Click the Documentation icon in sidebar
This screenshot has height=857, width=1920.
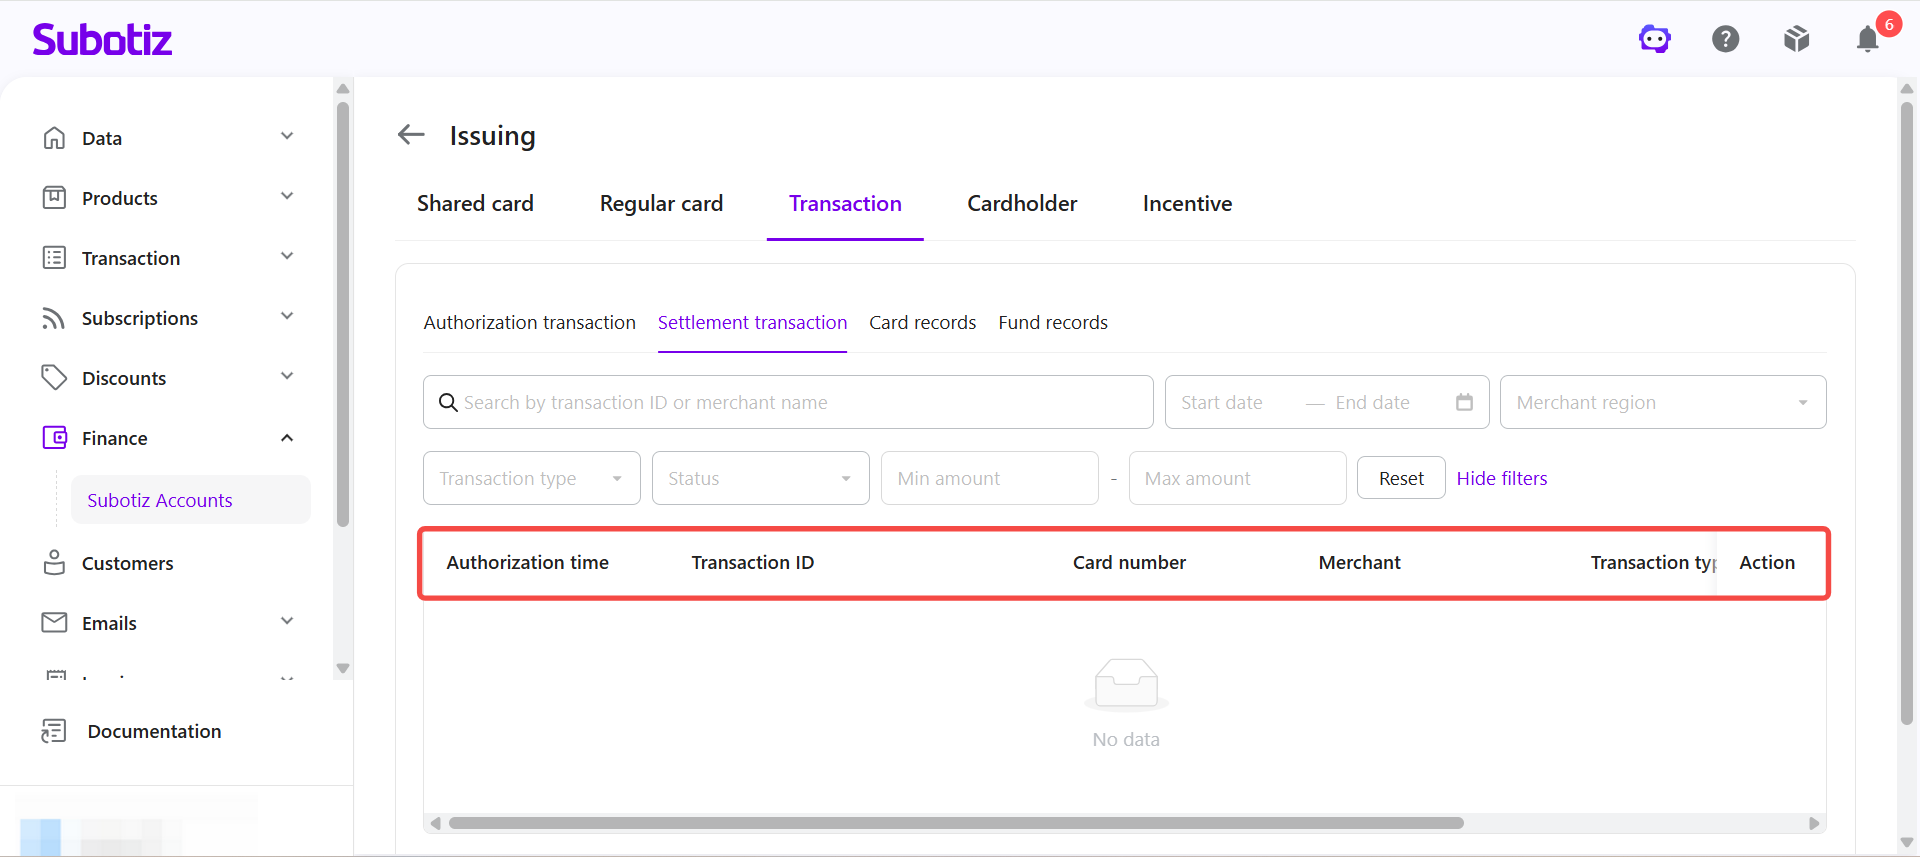tap(54, 731)
